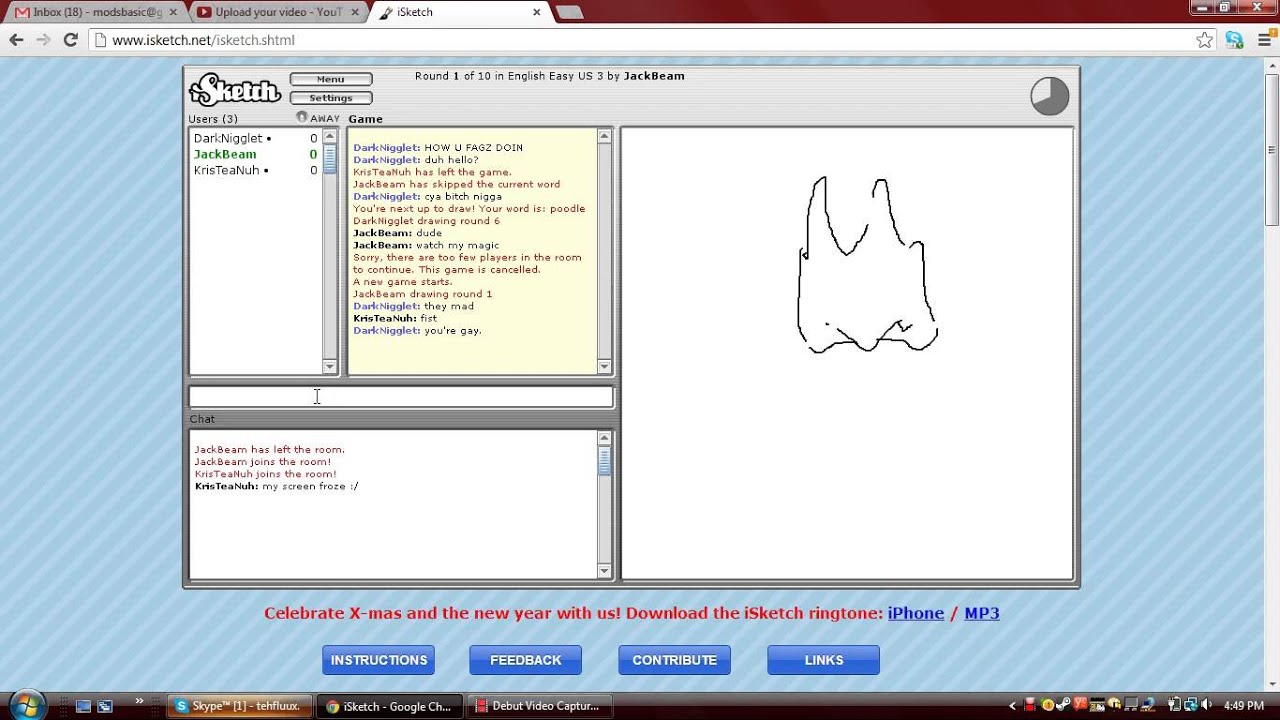Click the LINKS button

[824, 660]
